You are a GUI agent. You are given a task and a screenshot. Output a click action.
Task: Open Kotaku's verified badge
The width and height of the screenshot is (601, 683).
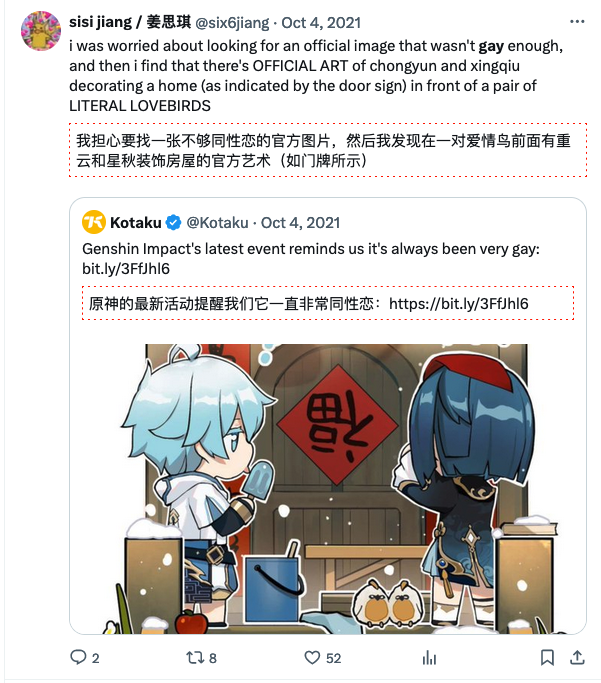(x=173, y=223)
